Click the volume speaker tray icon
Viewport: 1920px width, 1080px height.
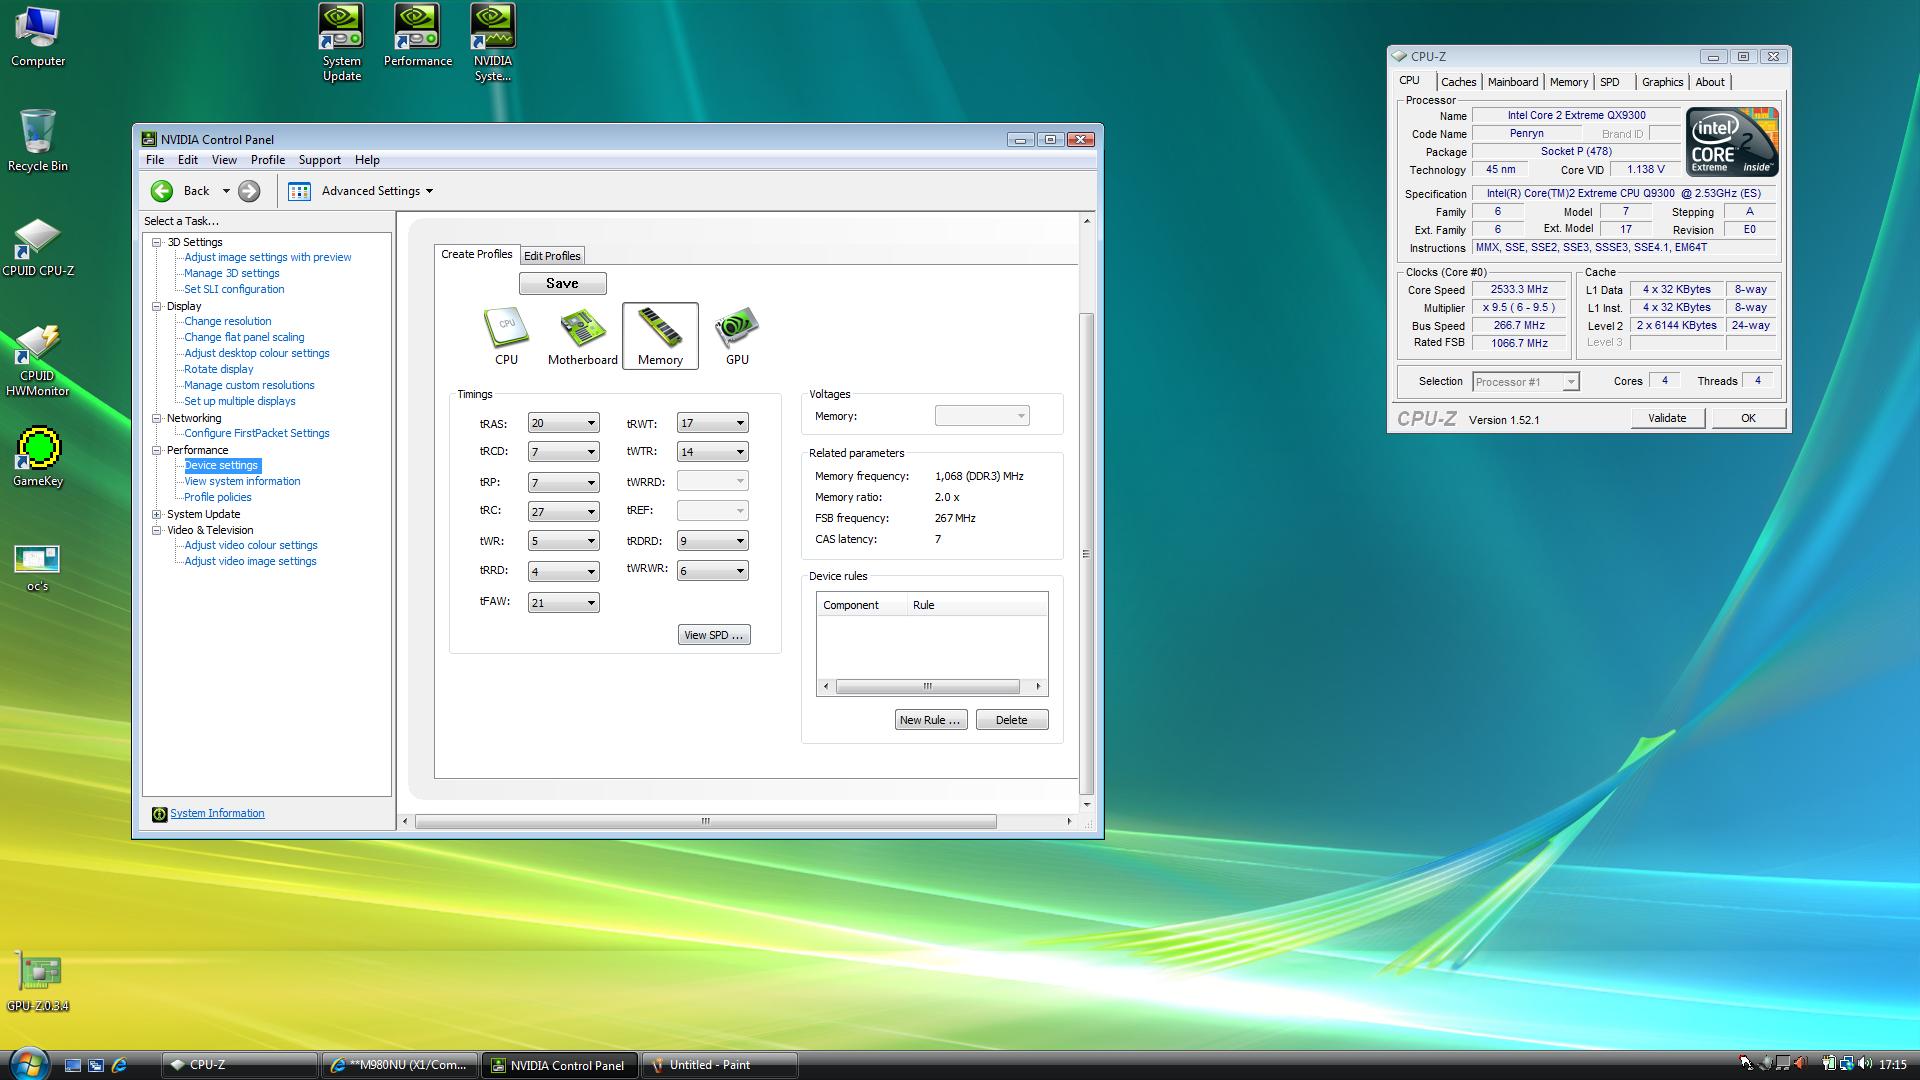click(x=1865, y=1064)
